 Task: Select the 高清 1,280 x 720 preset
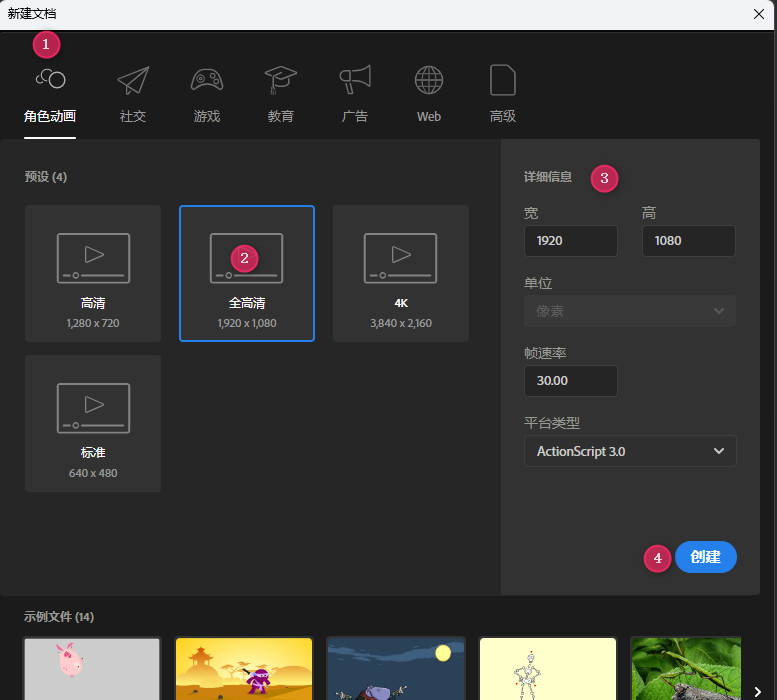pyautogui.click(x=93, y=273)
